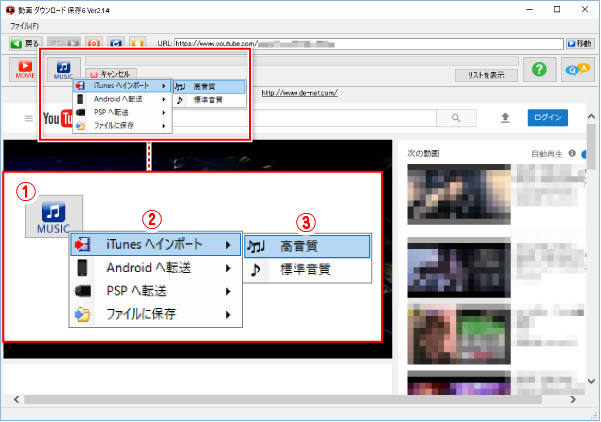The width and height of the screenshot is (601, 422).
Task: Pick 標準音質 in the small non-magnified submenu
Action: coord(209,100)
